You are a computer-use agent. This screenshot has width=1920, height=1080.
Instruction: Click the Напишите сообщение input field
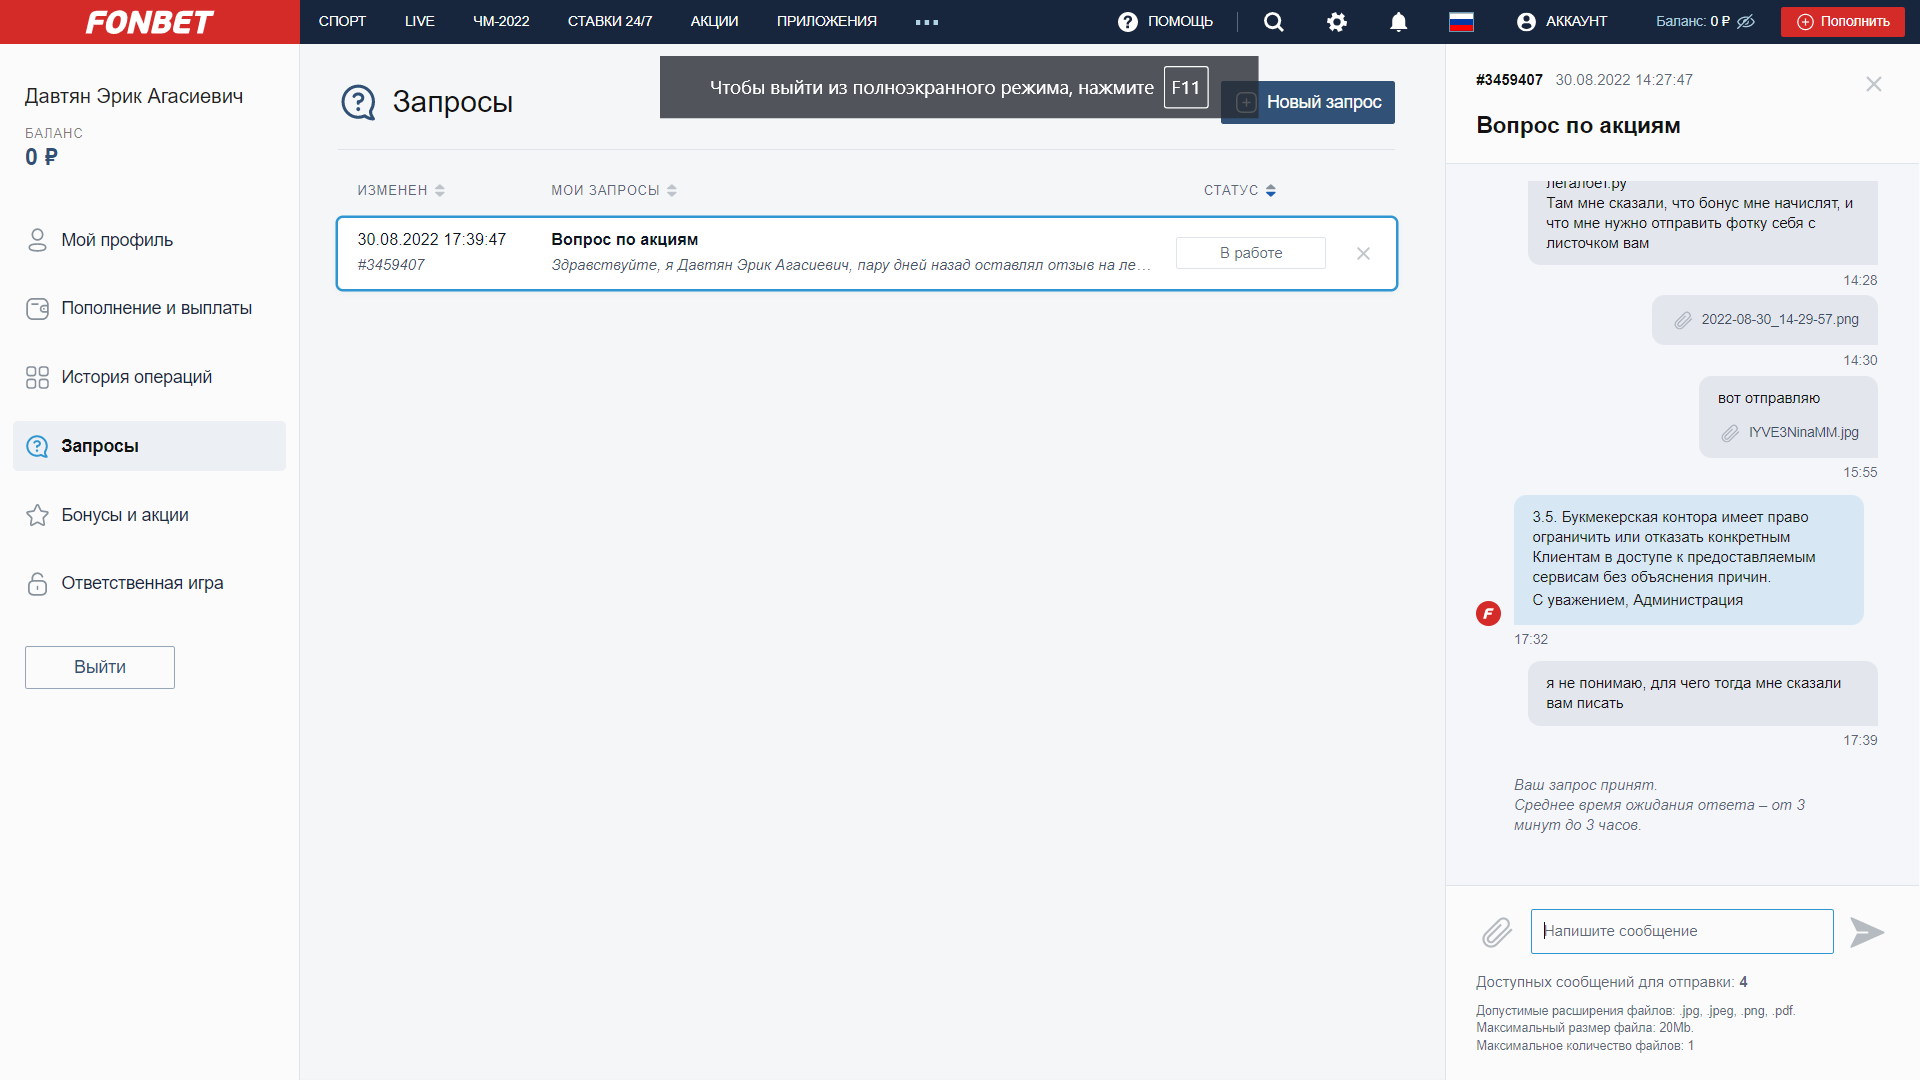(x=1681, y=931)
